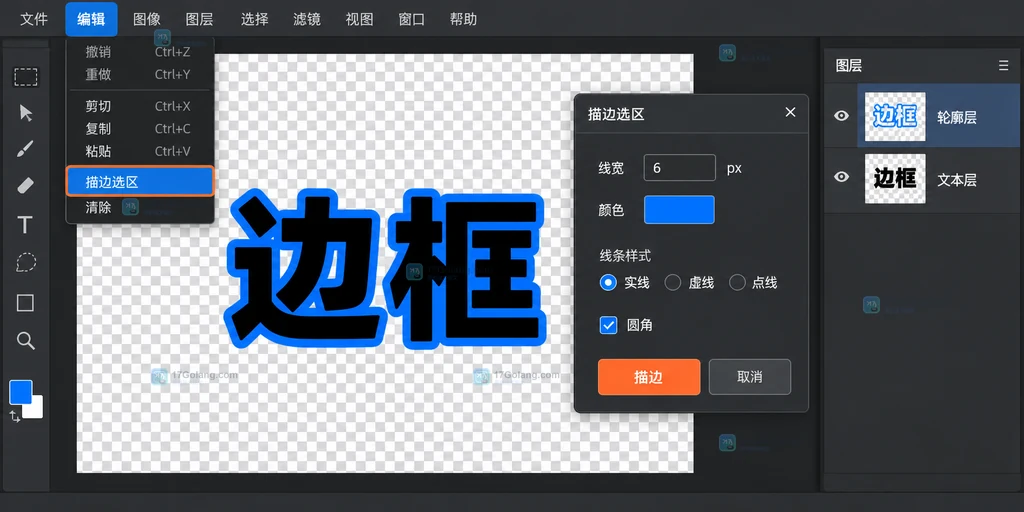Click the 文本层 layer name
The height and width of the screenshot is (512, 1024).
pyautogui.click(x=957, y=180)
